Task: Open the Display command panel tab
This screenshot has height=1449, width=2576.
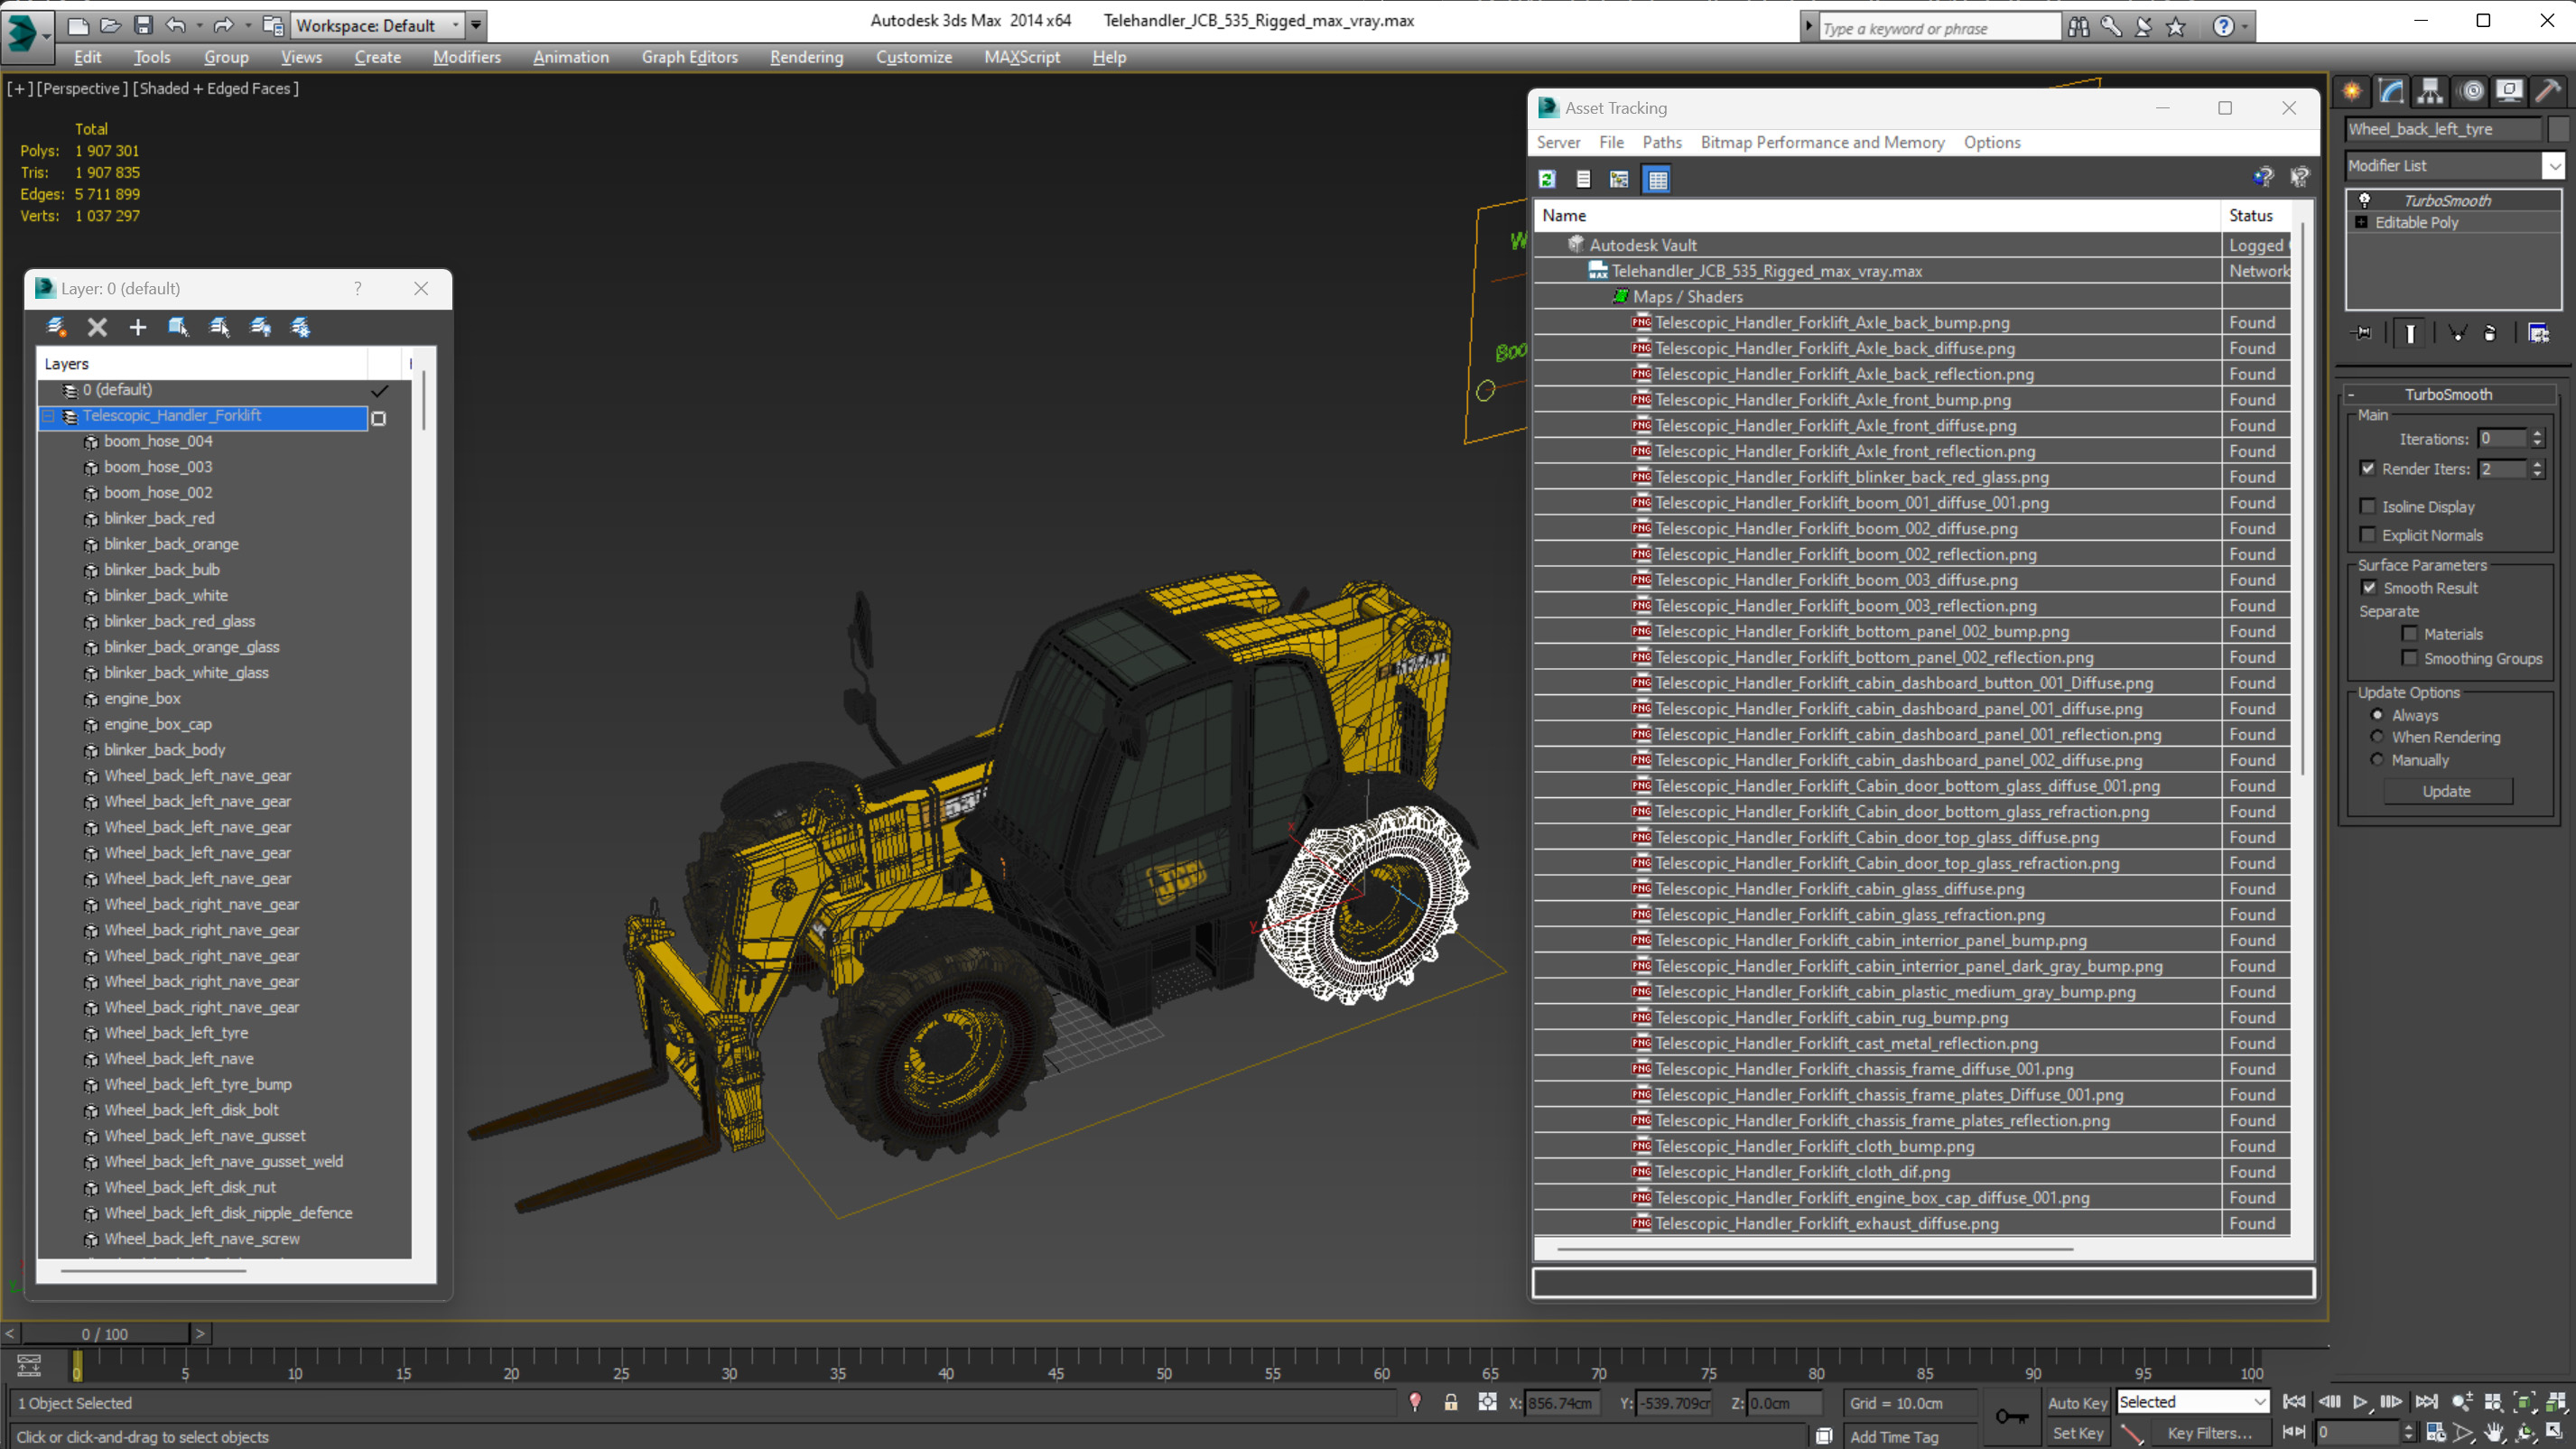Action: point(2509,91)
